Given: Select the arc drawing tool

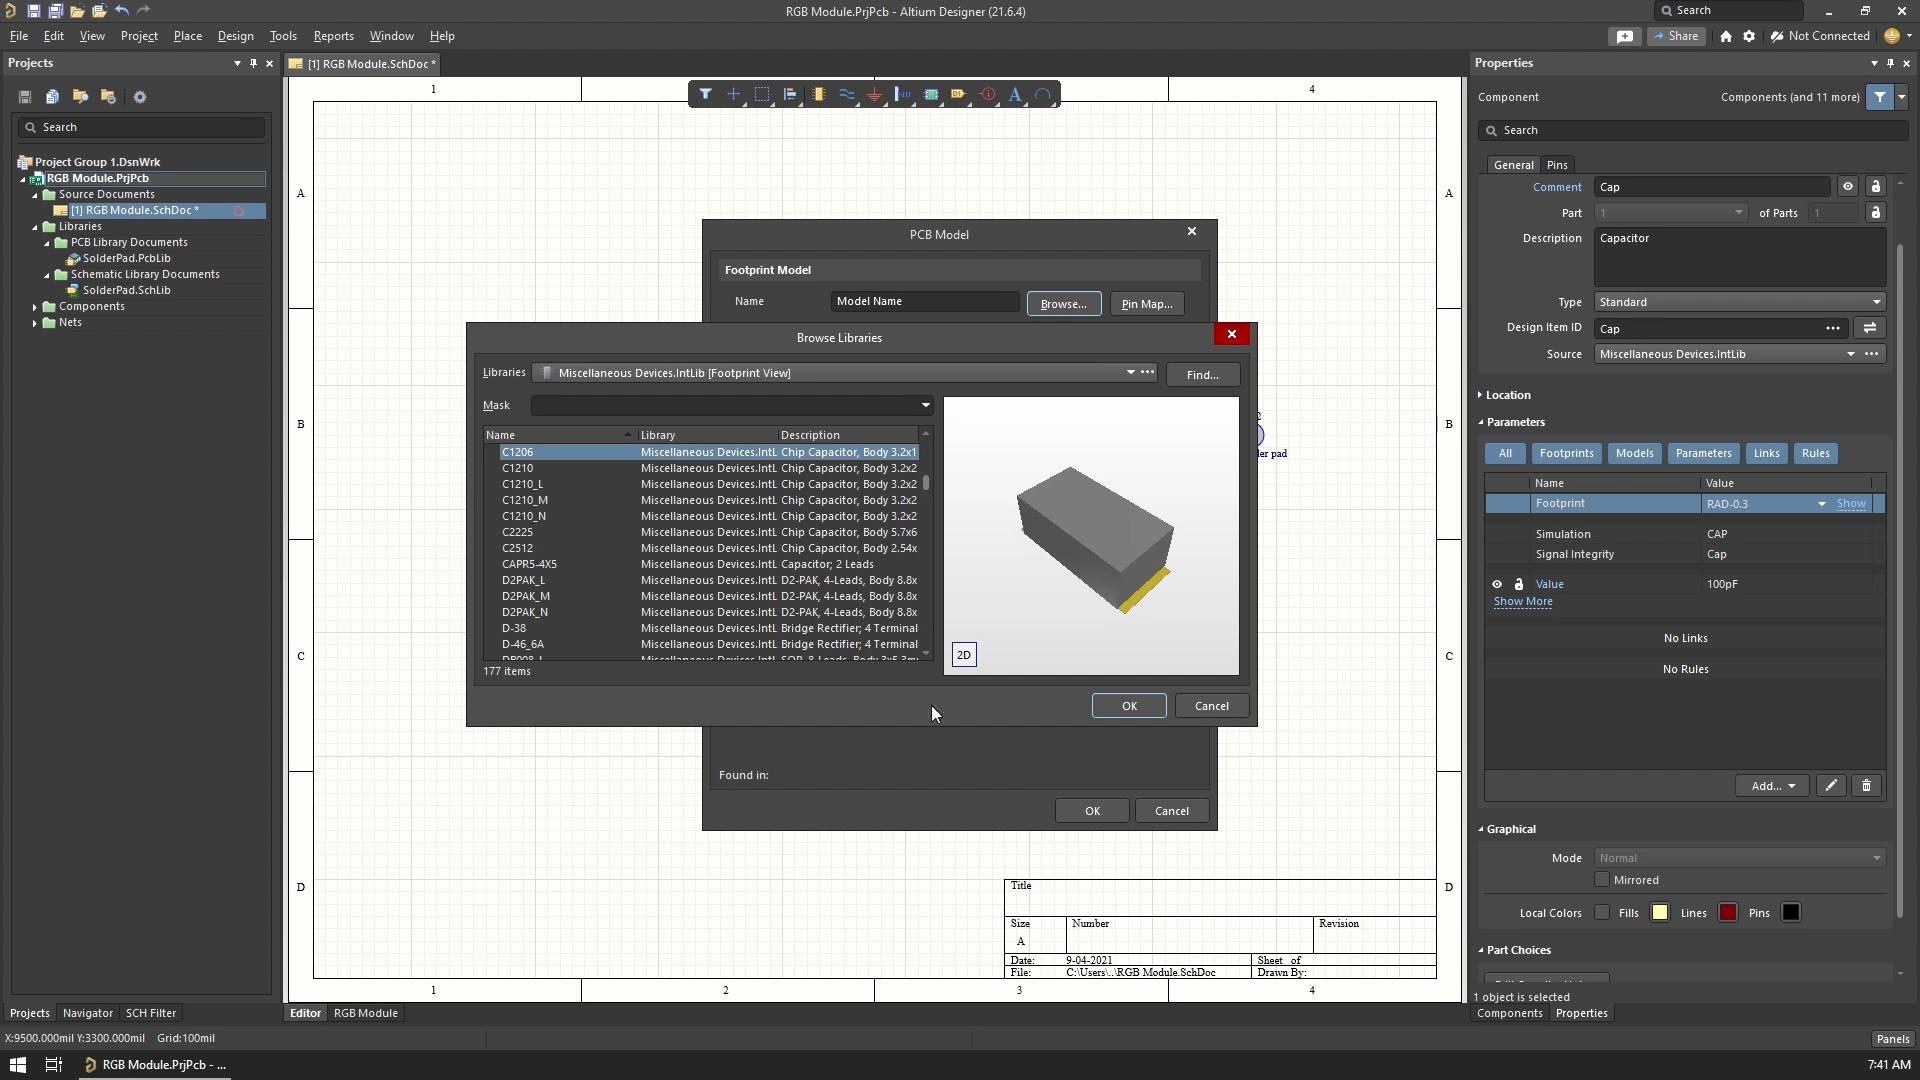Looking at the screenshot, I should [1043, 94].
